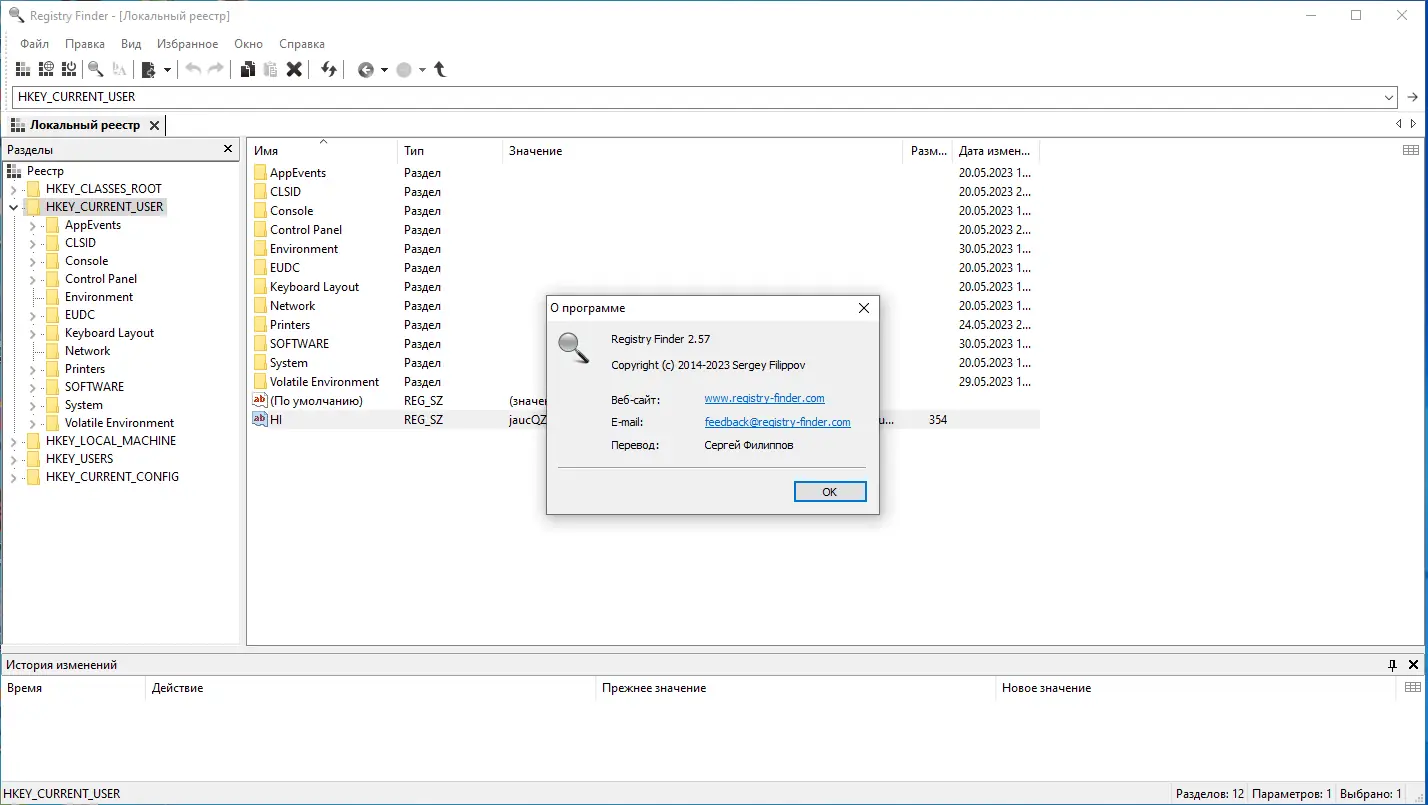Click the Реестр root node in the tree
This screenshot has height=805, width=1428.
pyautogui.click(x=45, y=171)
